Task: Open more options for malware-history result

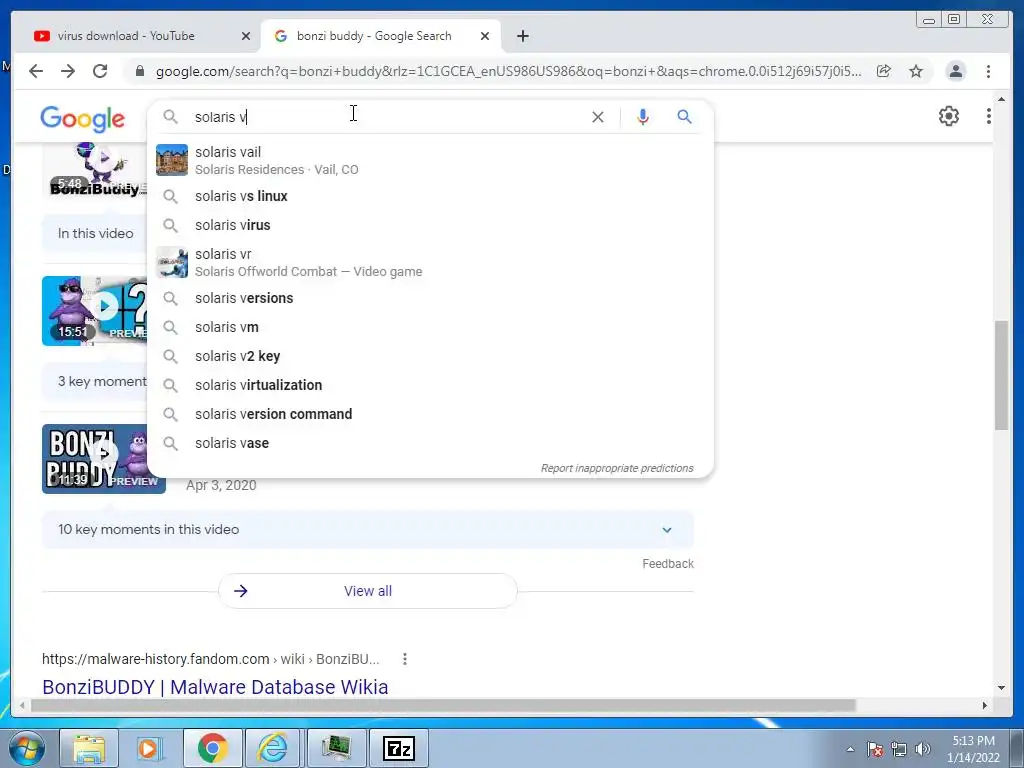Action: coord(405,659)
